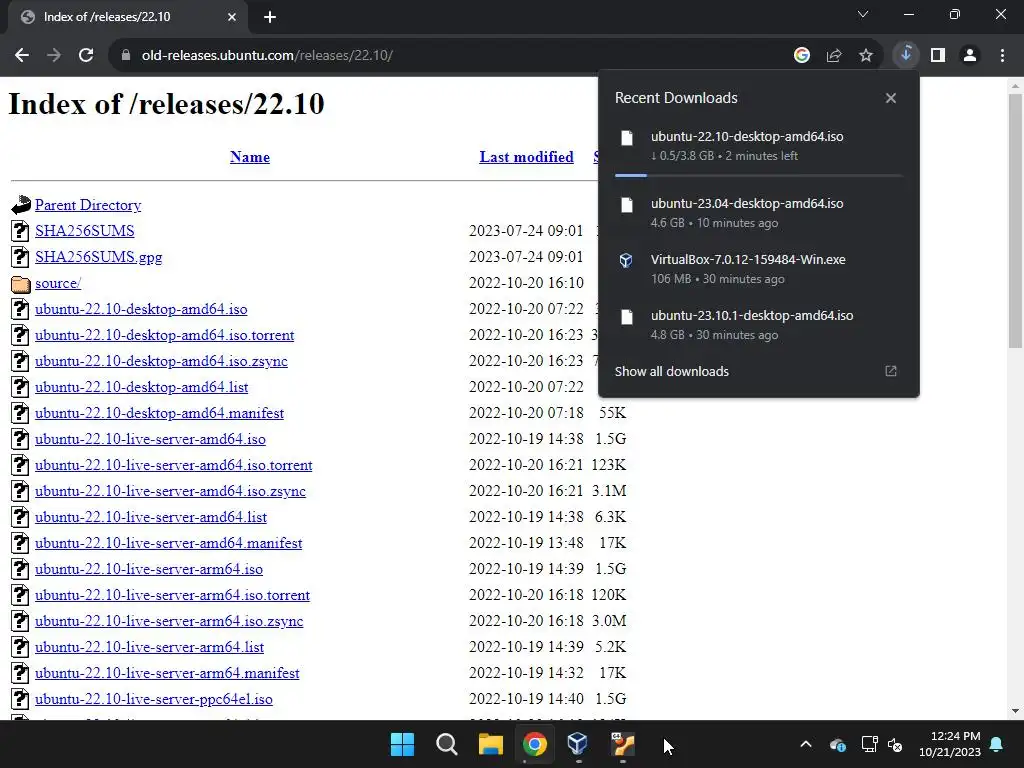The height and width of the screenshot is (768, 1024).
Task: Open VirtualBox from the taskbar
Action: point(578,744)
